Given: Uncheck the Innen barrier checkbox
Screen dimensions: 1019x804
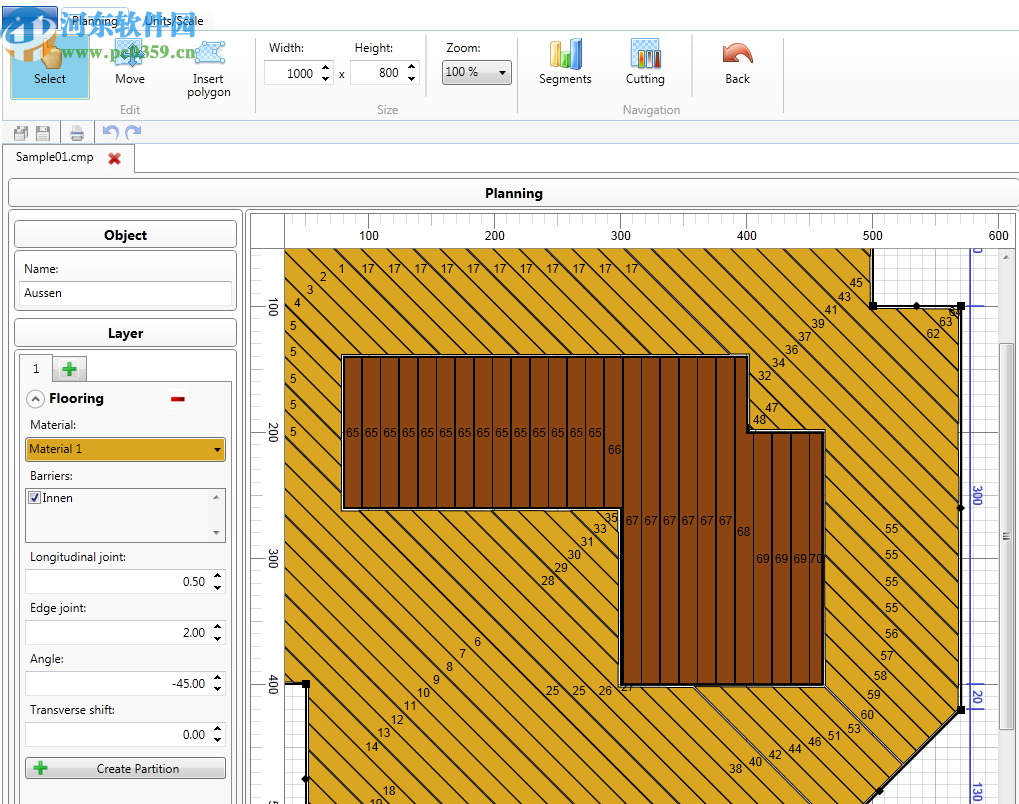Looking at the screenshot, I should click(35, 498).
